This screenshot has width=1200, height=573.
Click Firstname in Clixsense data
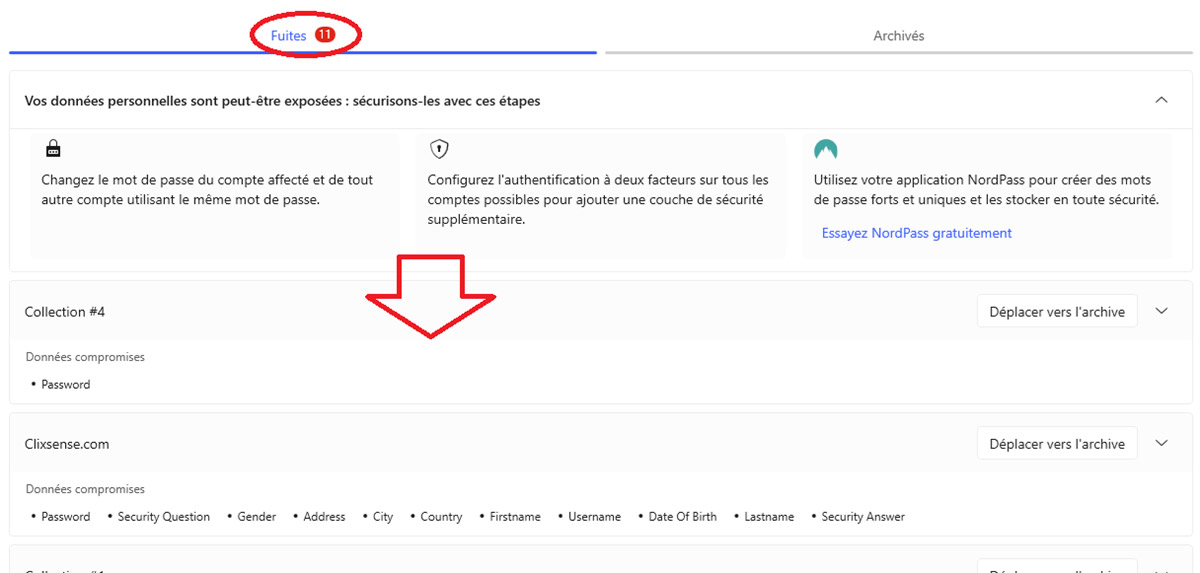(x=515, y=517)
